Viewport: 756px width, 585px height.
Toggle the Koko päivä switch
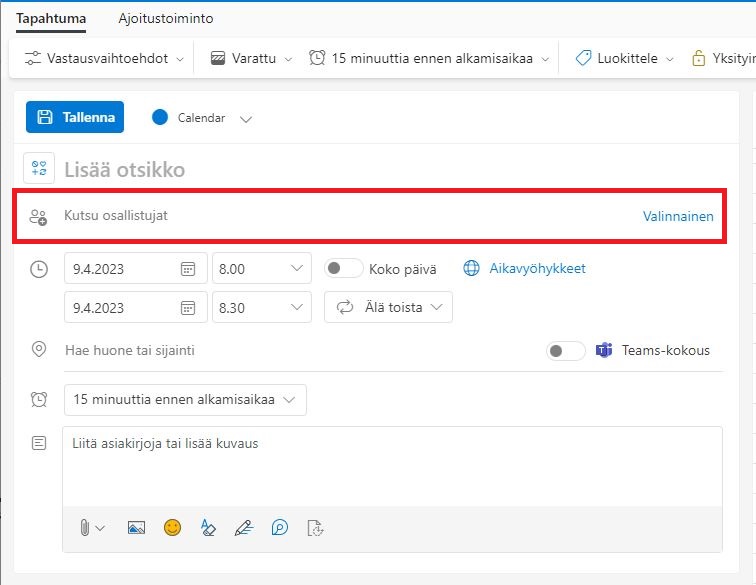pyautogui.click(x=343, y=268)
